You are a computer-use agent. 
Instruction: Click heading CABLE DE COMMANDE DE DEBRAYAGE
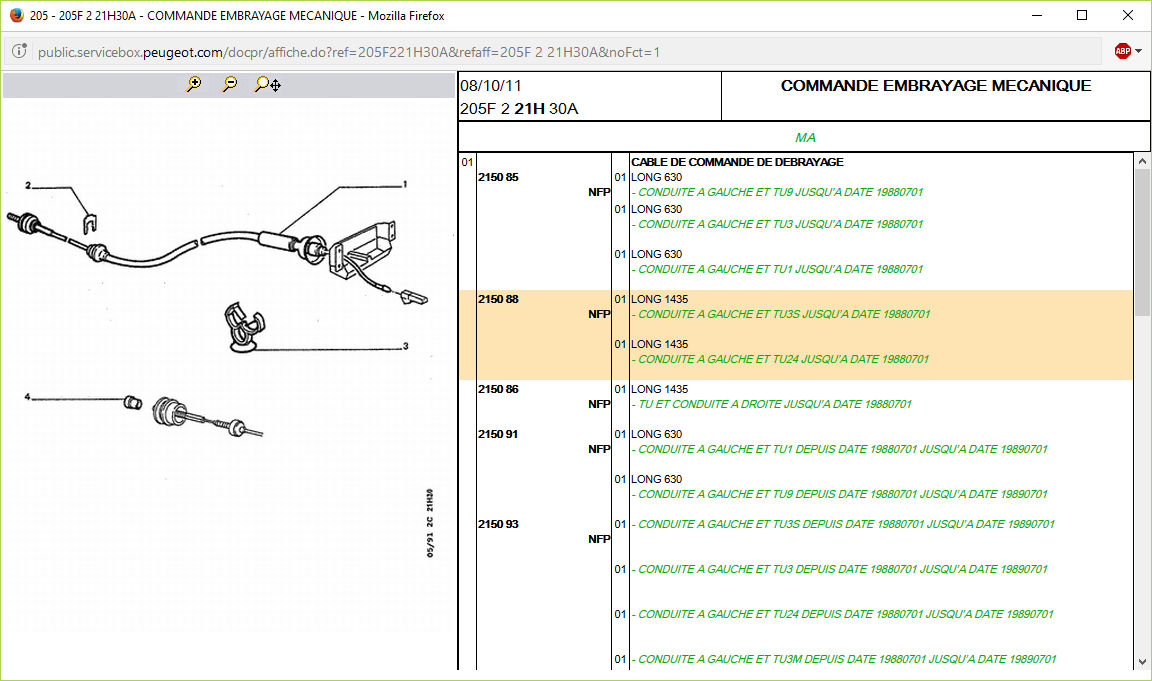point(737,162)
